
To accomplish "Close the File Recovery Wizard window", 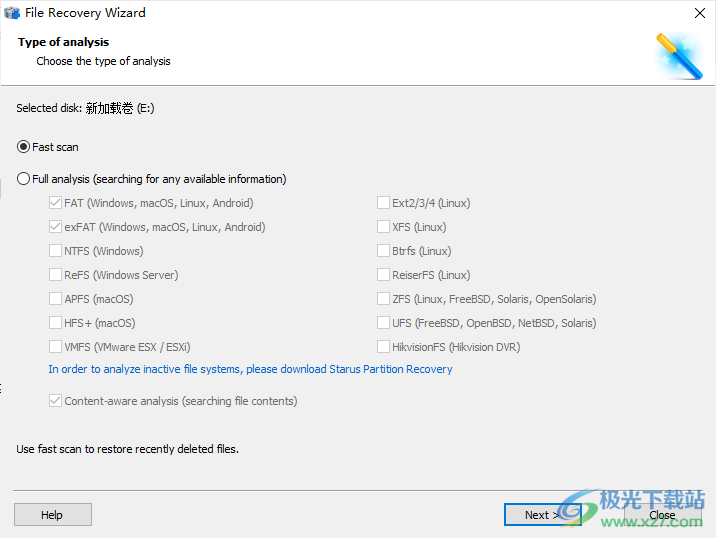I will (x=699, y=13).
